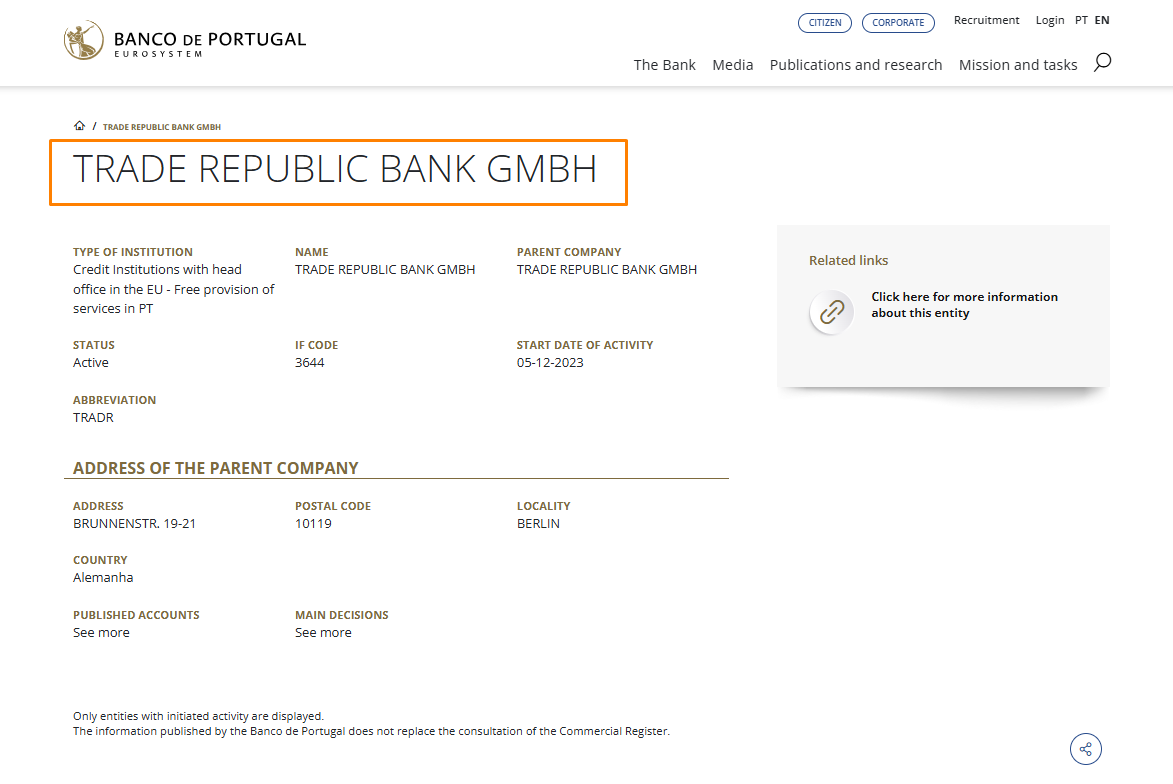Click the 'Only entities with initiated activity' note
1173x784 pixels.
pyautogui.click(x=198, y=716)
